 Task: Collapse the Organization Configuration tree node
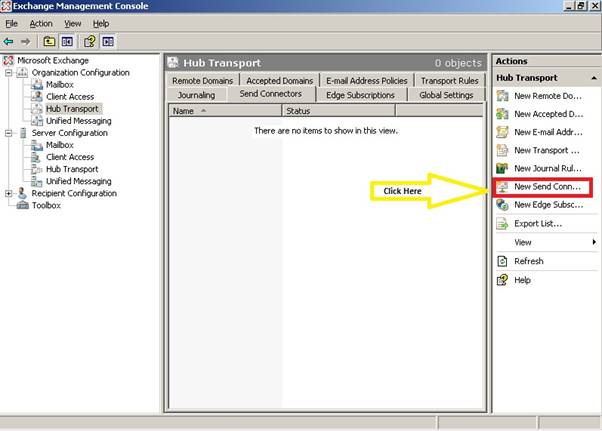(x=8, y=73)
